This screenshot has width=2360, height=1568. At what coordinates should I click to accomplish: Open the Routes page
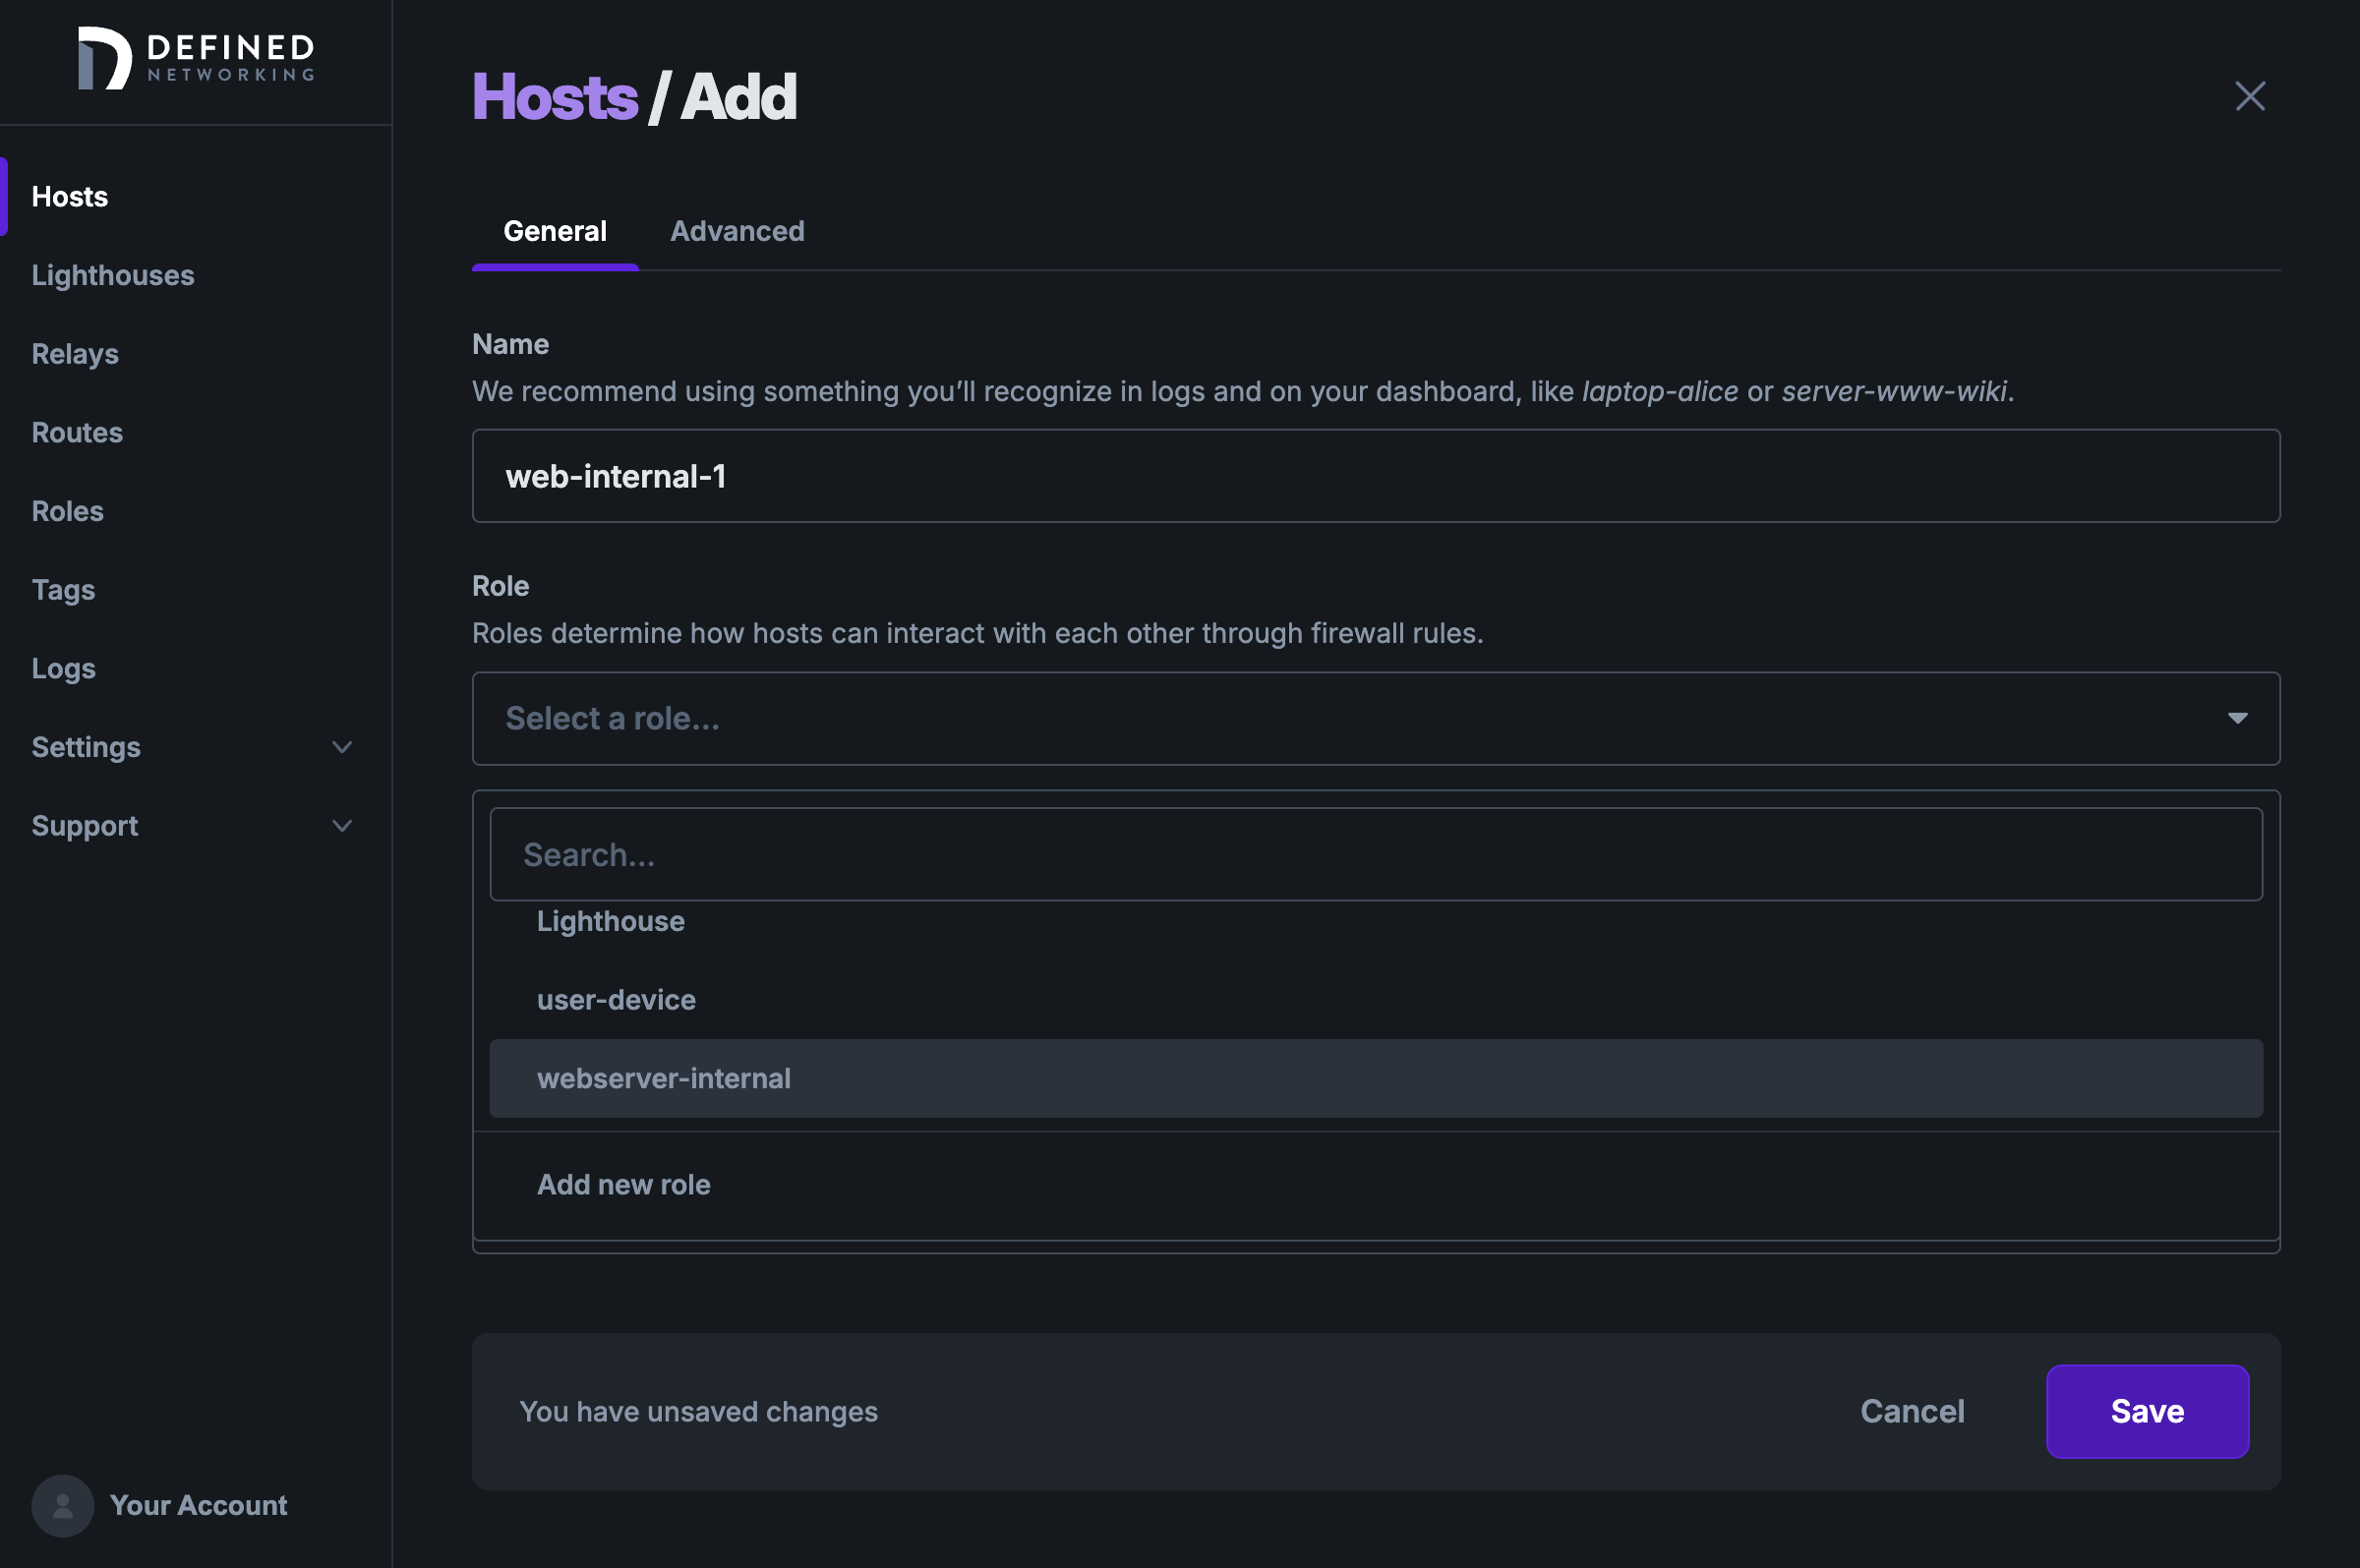coord(77,432)
